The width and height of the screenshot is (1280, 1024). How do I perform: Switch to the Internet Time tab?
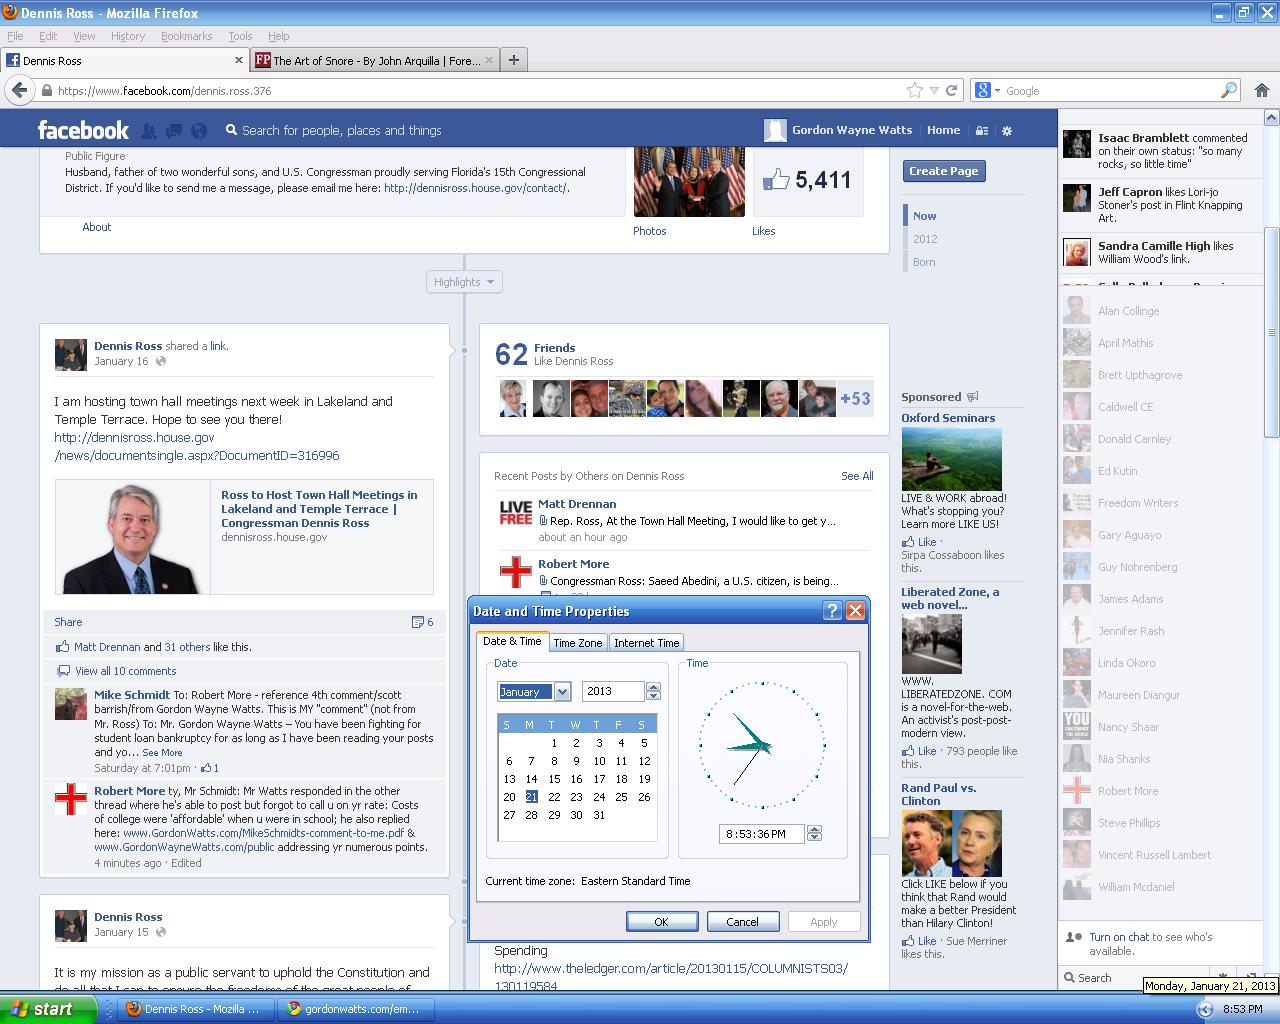click(x=646, y=643)
